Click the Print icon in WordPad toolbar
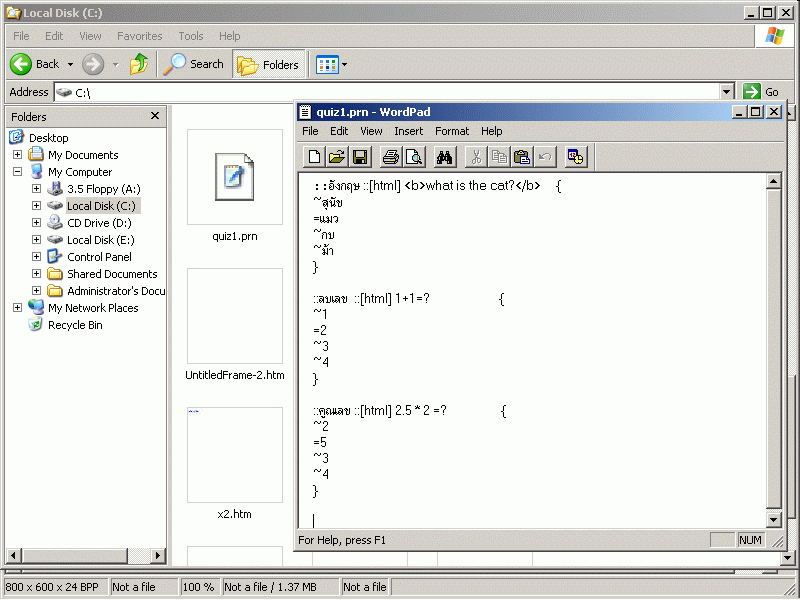Image resolution: width=800 pixels, height=600 pixels. click(391, 156)
